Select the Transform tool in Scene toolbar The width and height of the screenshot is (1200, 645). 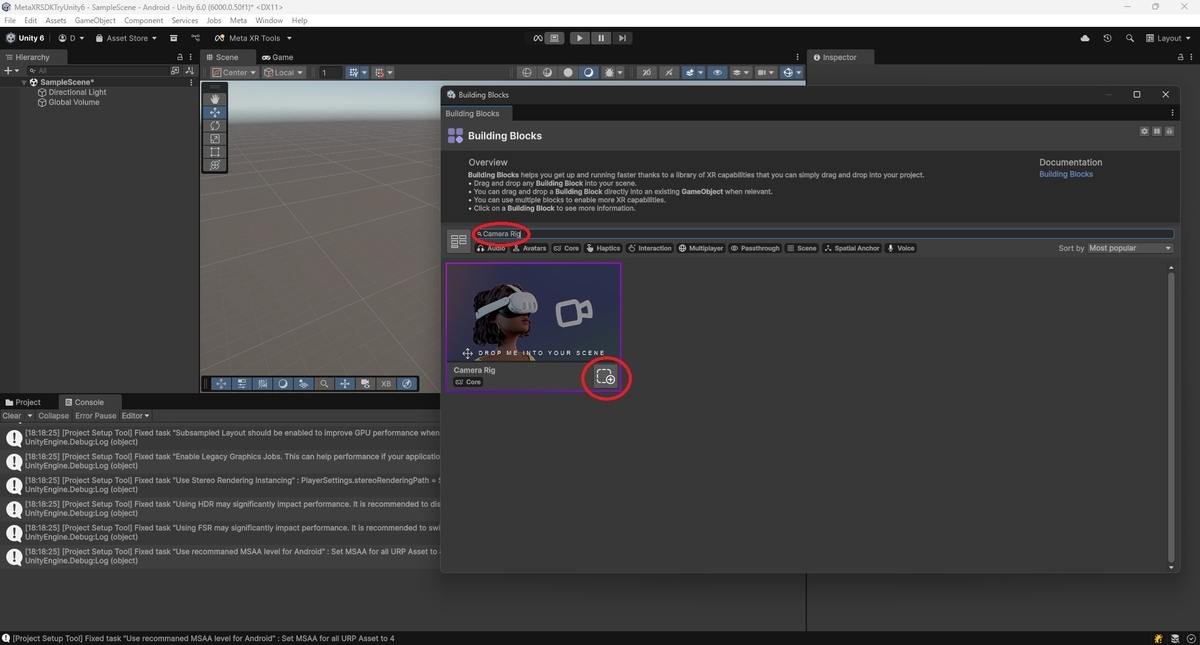point(215,165)
